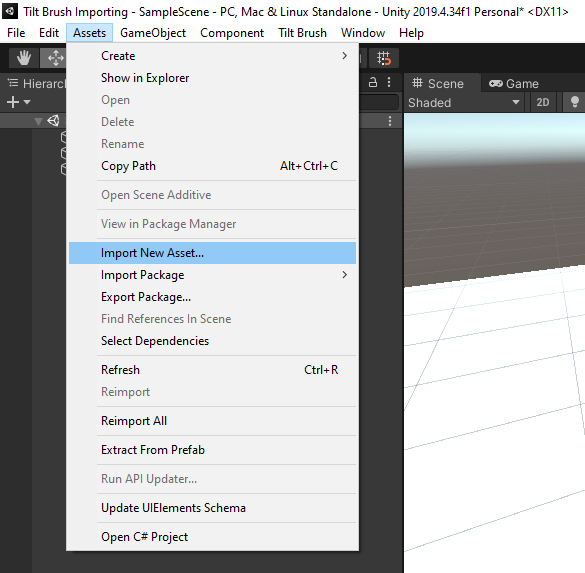Screen dimensions: 585x573
Task: Open the Hierarchy plus create dropdown
Action: tap(18, 102)
